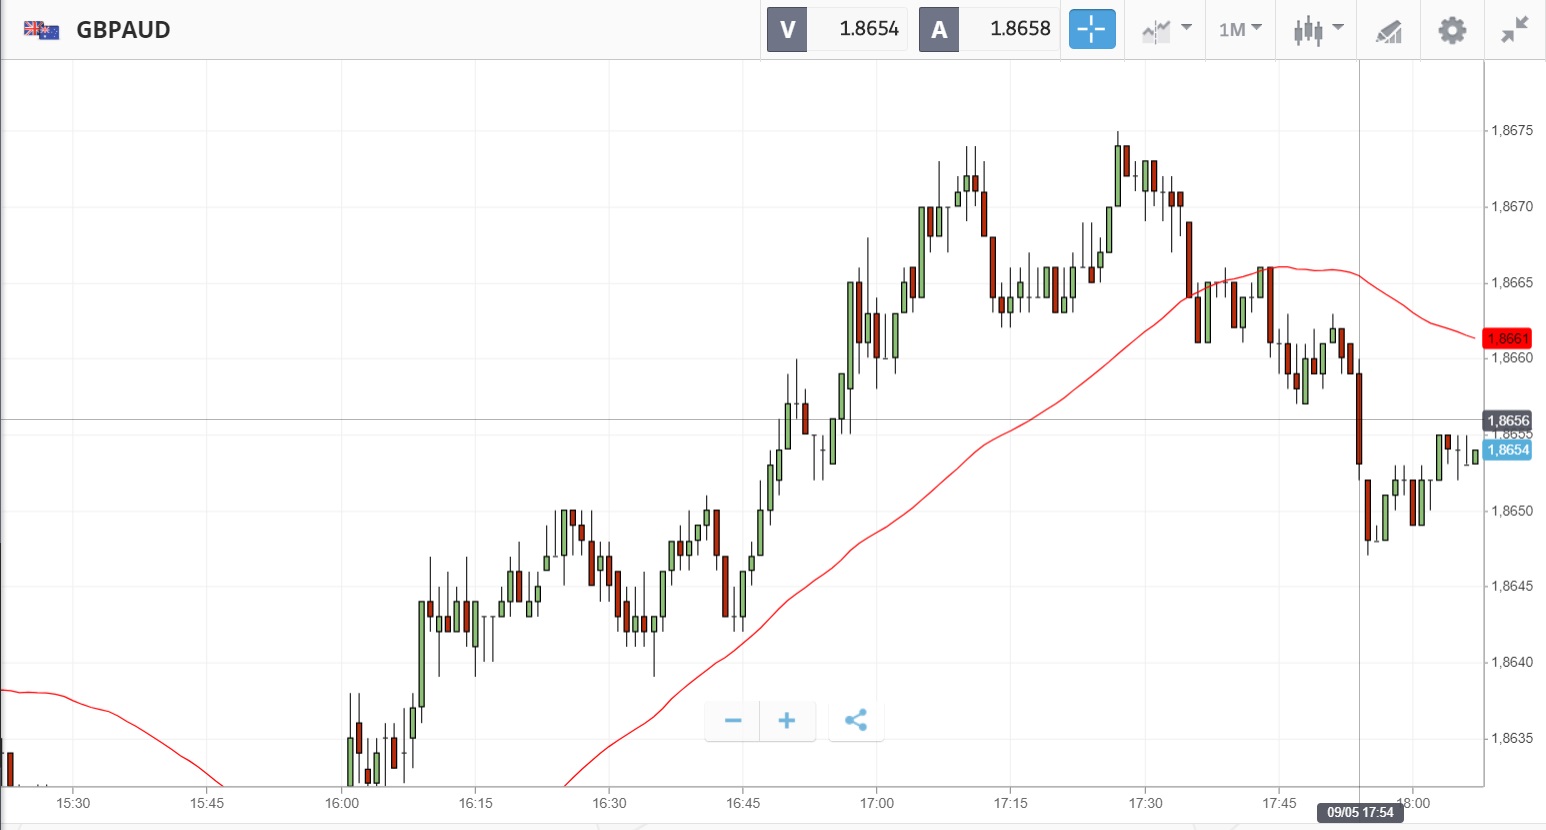The height and width of the screenshot is (830, 1546).
Task: Click the A buy price 1.8658 button
Action: [988, 30]
